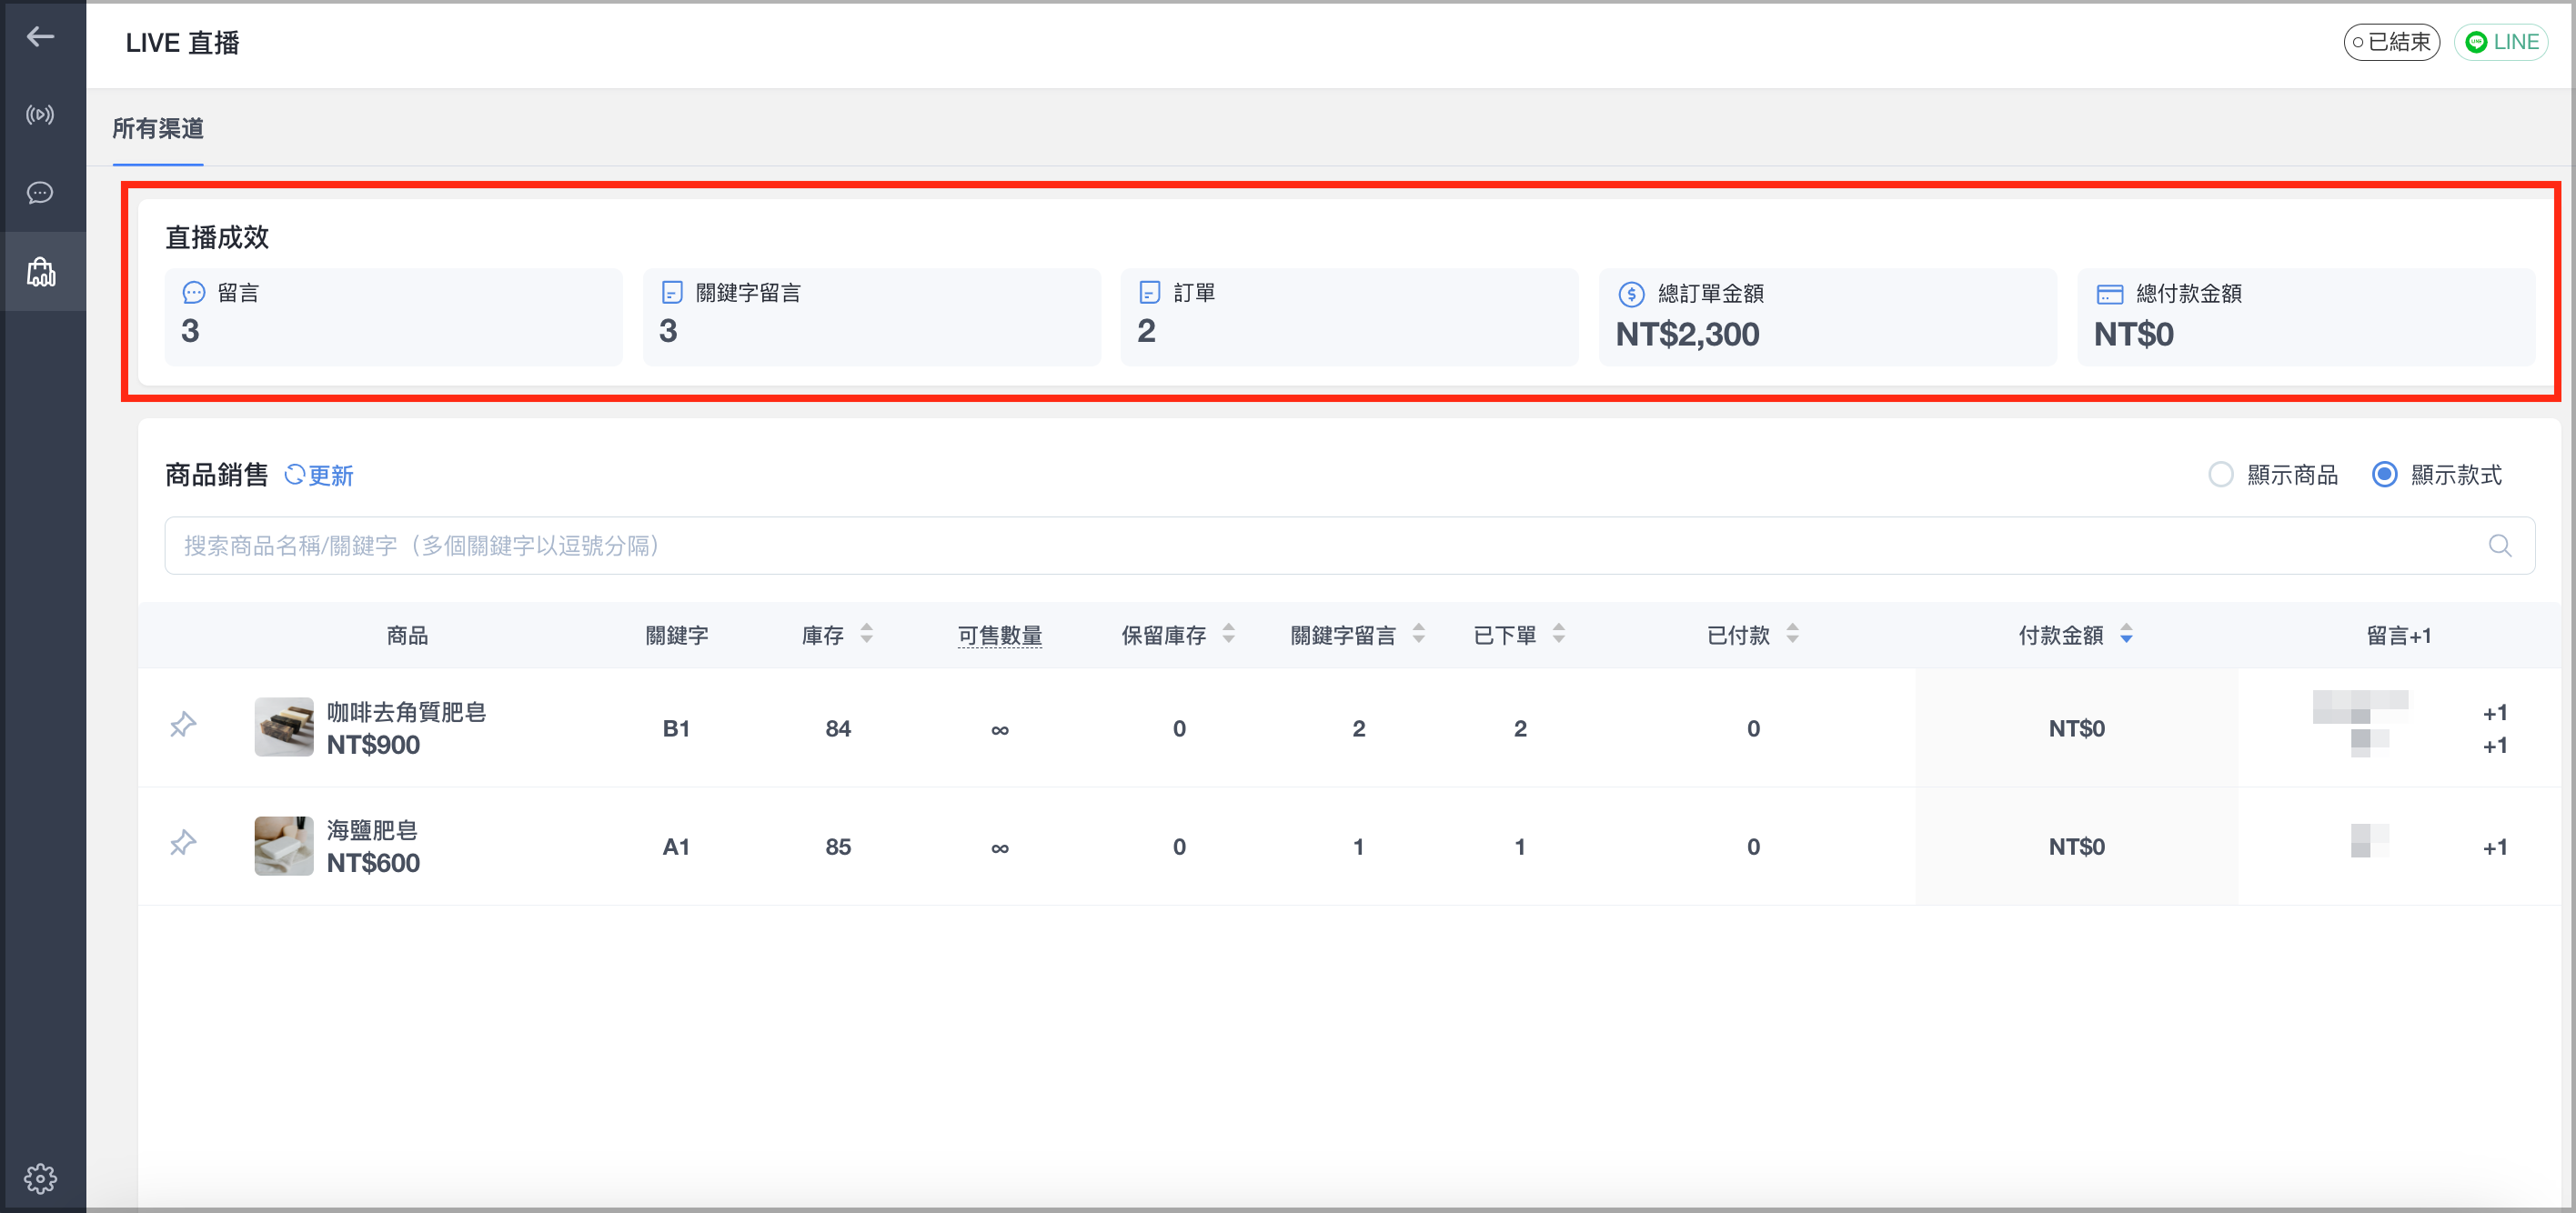Sort by 關鍵字留言 column arrows
This screenshot has height=1213, width=2576.
tap(1418, 634)
